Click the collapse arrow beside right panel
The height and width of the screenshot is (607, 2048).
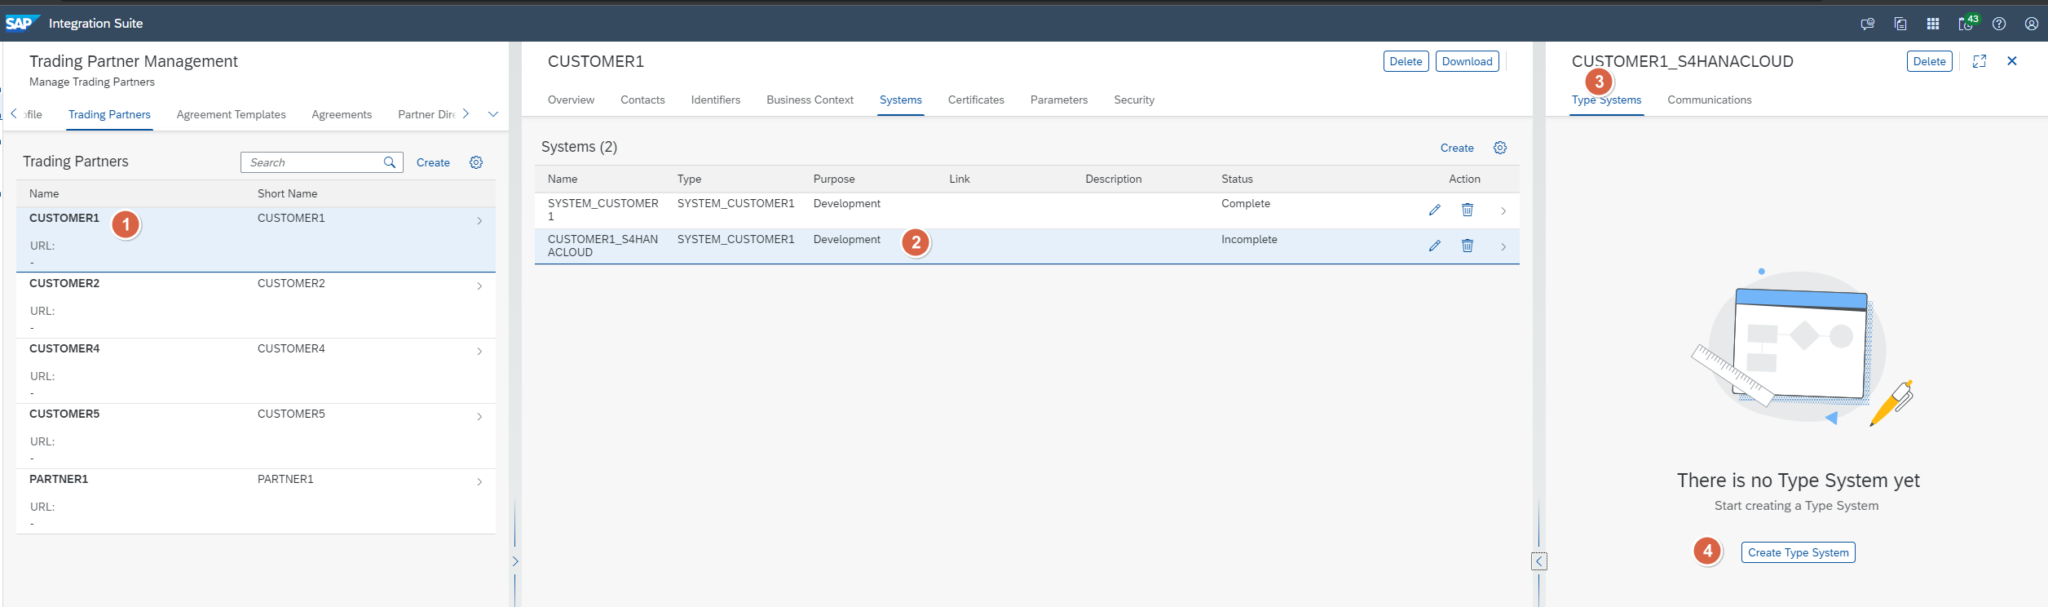tap(1539, 561)
